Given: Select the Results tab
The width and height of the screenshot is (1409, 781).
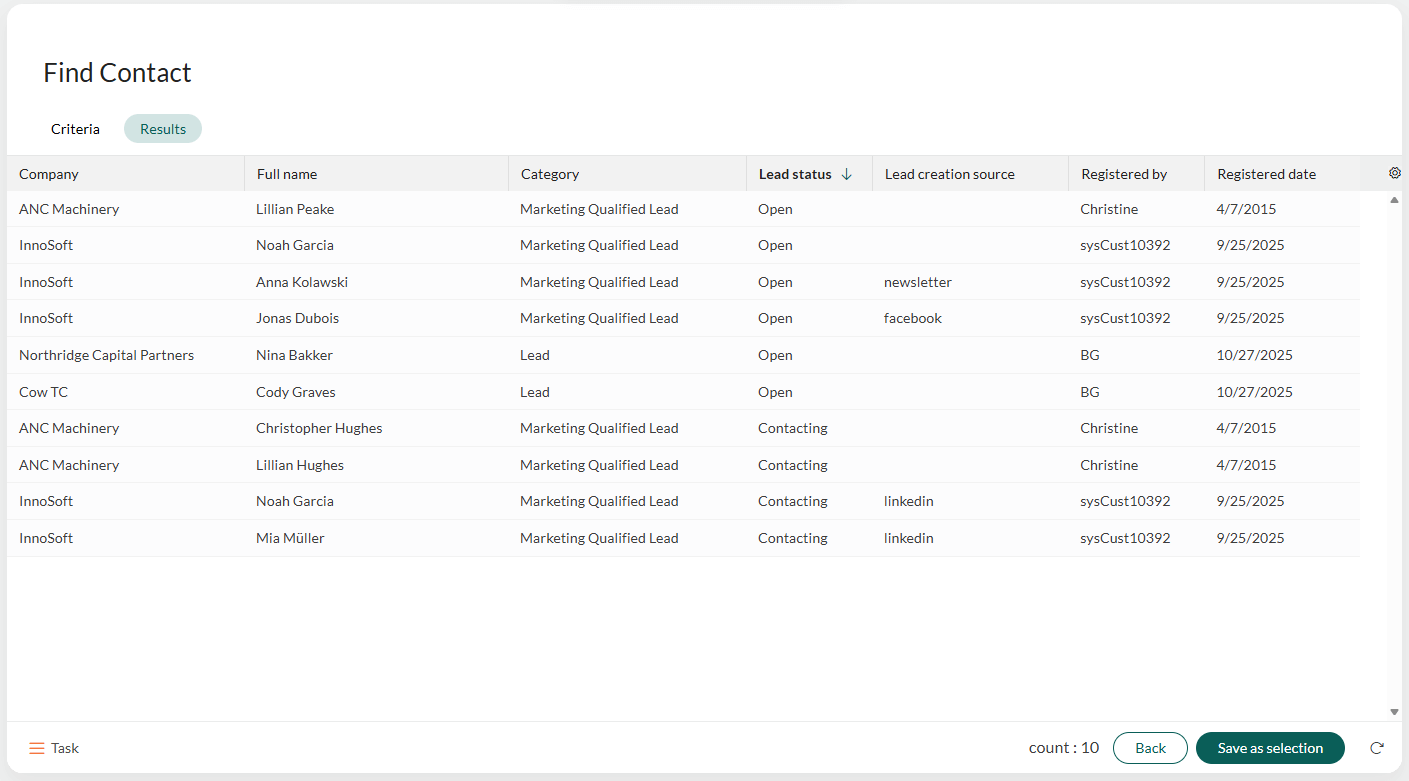Looking at the screenshot, I should point(162,128).
